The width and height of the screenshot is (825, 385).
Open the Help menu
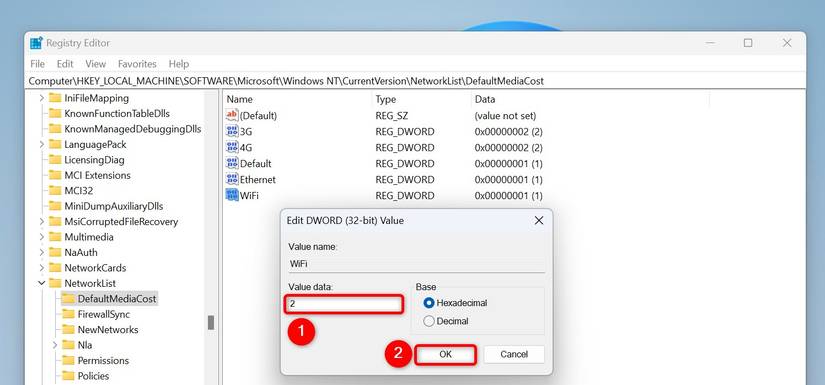pos(178,64)
